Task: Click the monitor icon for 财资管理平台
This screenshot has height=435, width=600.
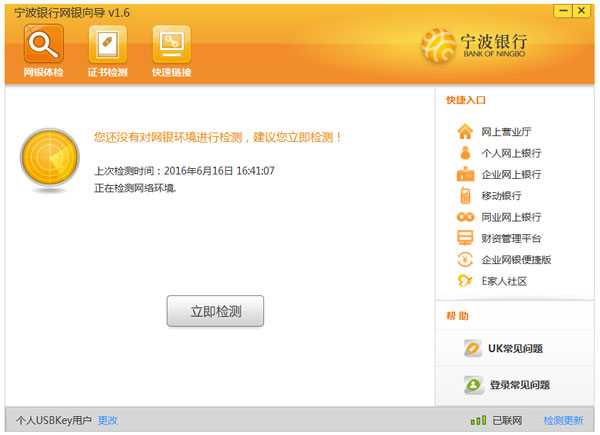Action: point(465,238)
